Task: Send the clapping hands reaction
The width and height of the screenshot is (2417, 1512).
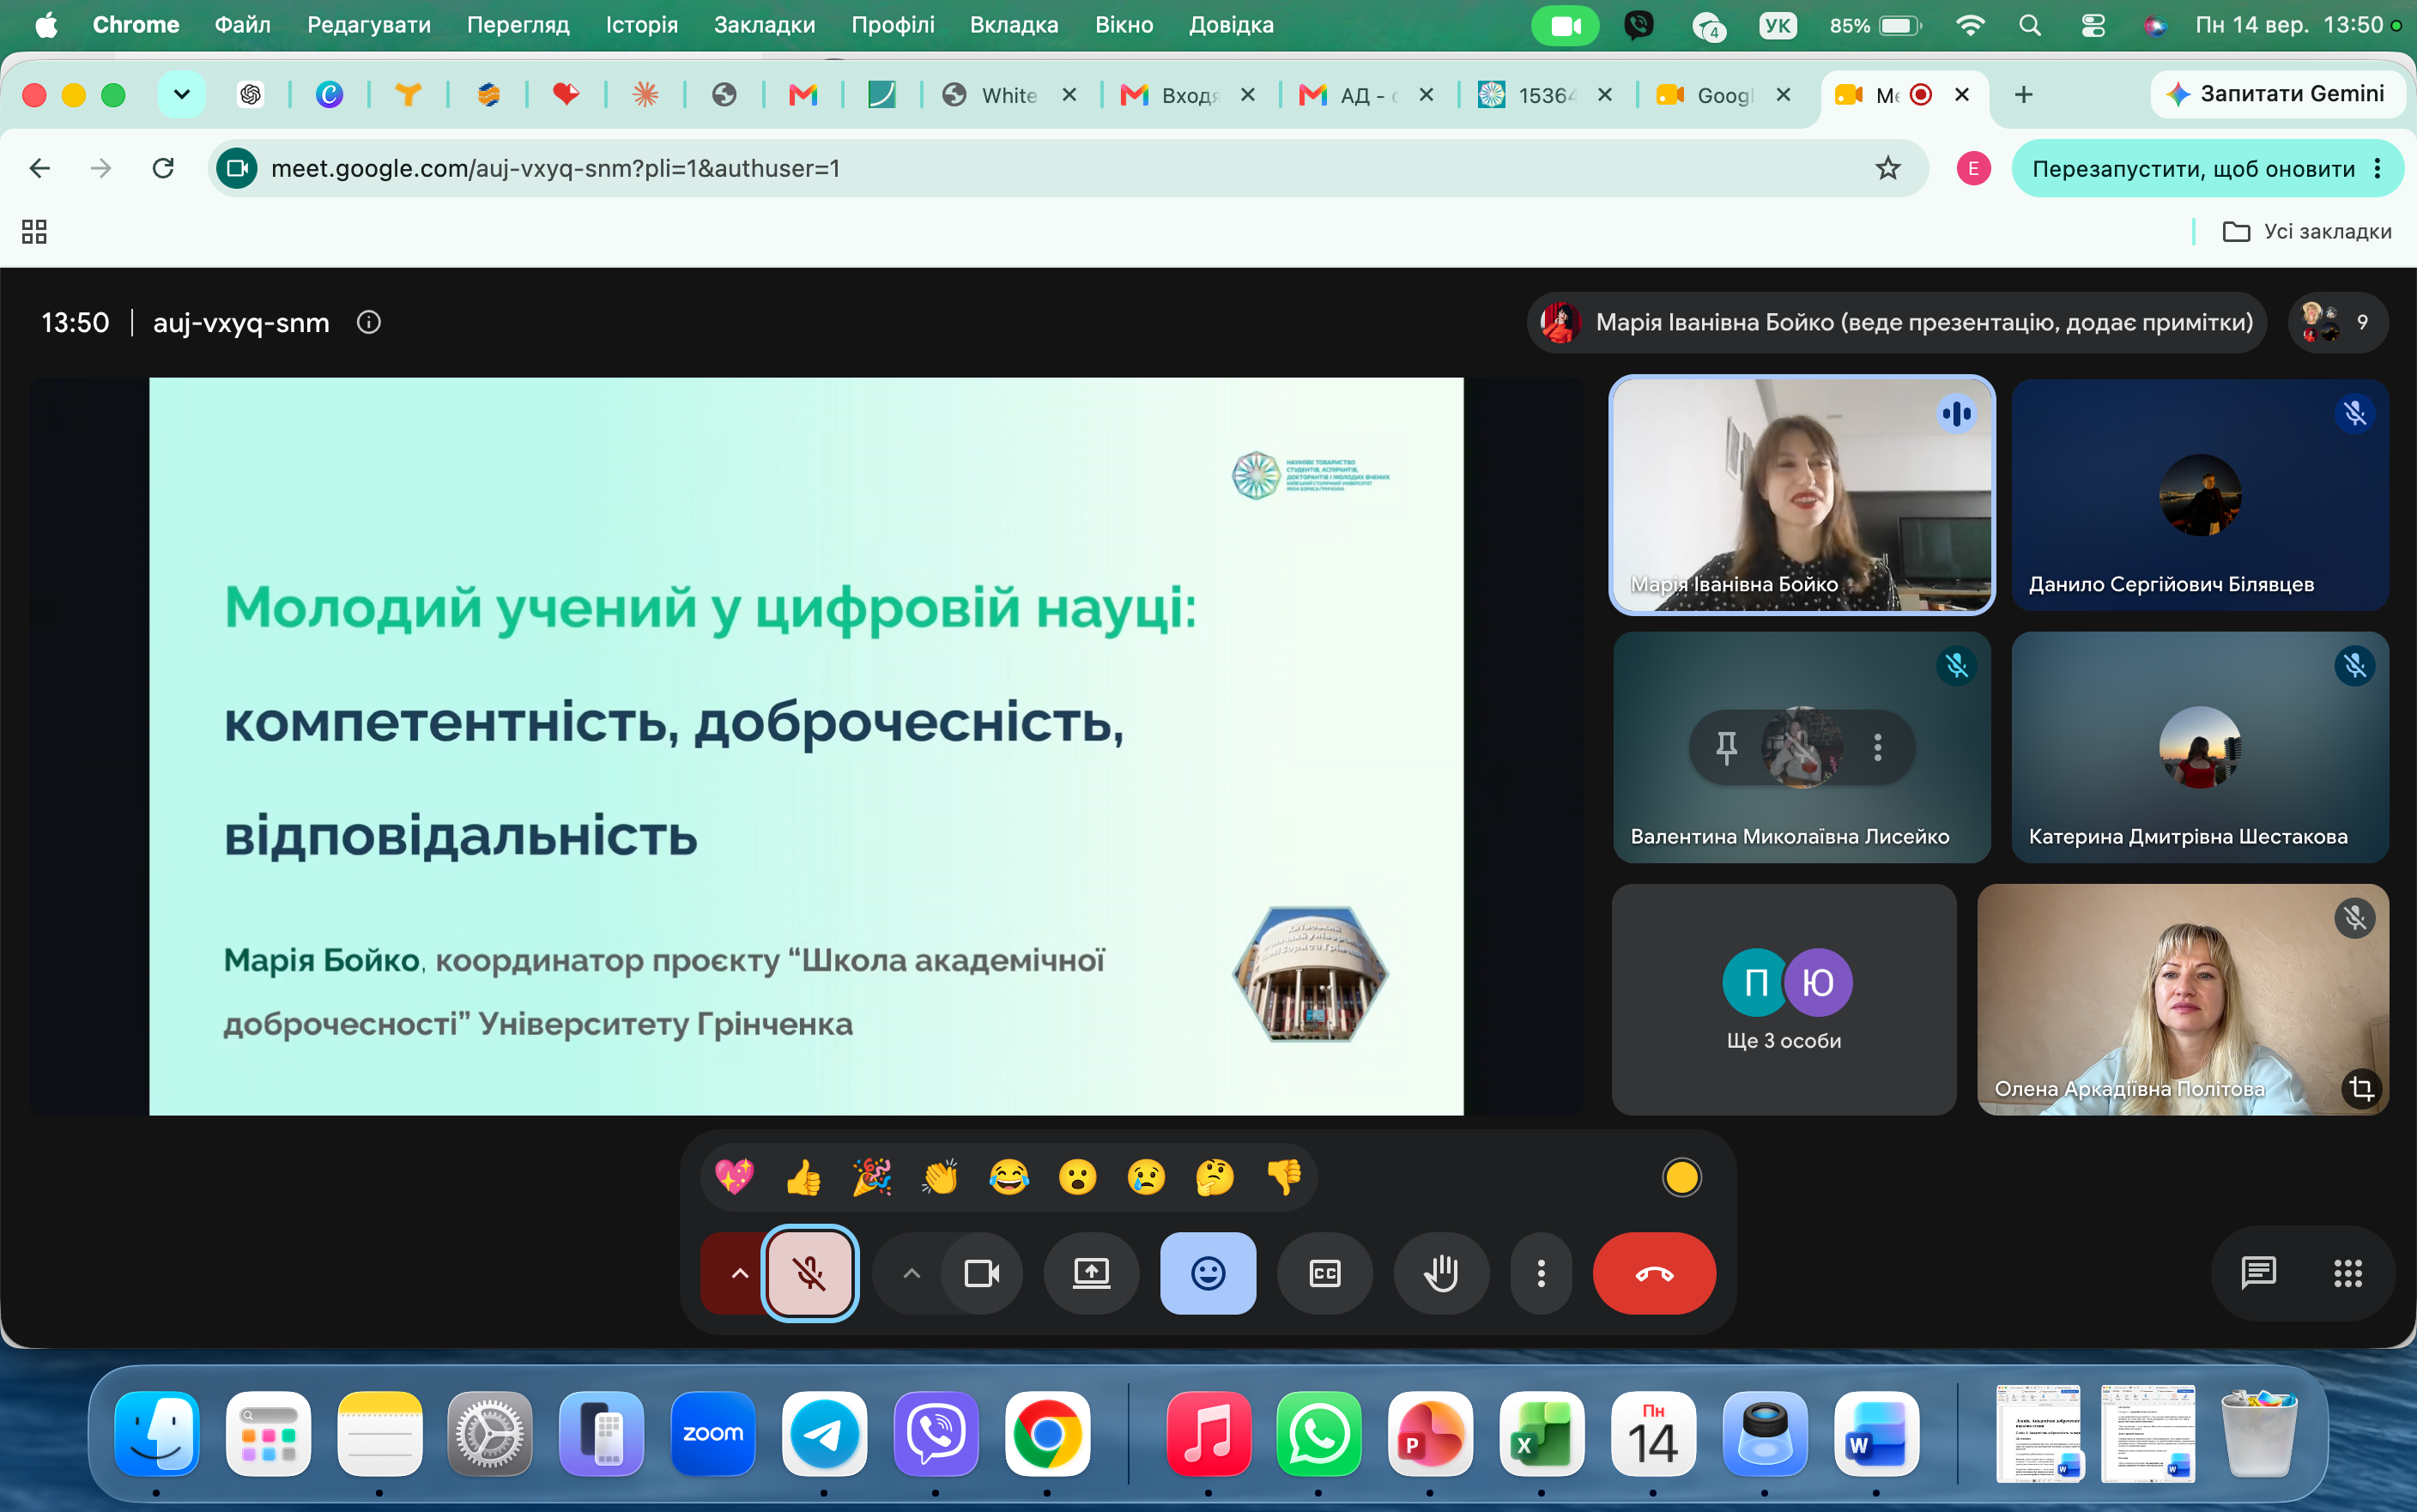Action: point(940,1177)
